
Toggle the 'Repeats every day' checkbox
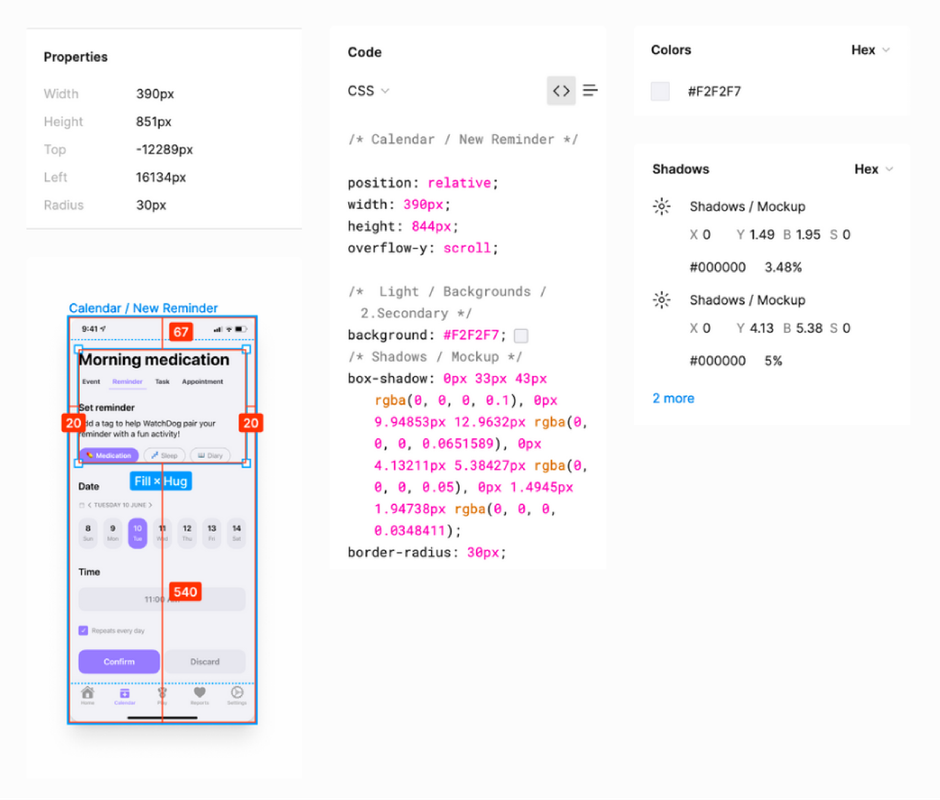click(x=83, y=631)
